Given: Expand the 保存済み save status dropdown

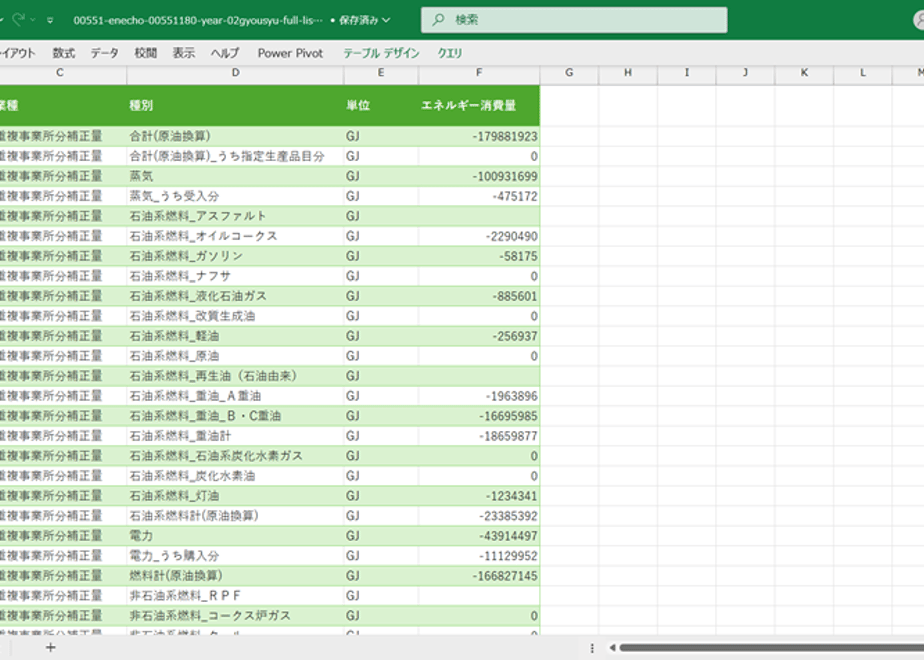Looking at the screenshot, I should point(385,20).
